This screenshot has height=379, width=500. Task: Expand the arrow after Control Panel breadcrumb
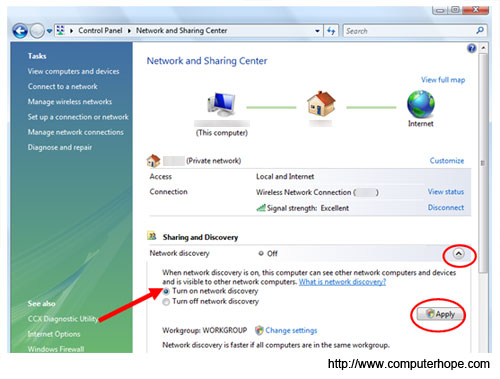coord(129,31)
